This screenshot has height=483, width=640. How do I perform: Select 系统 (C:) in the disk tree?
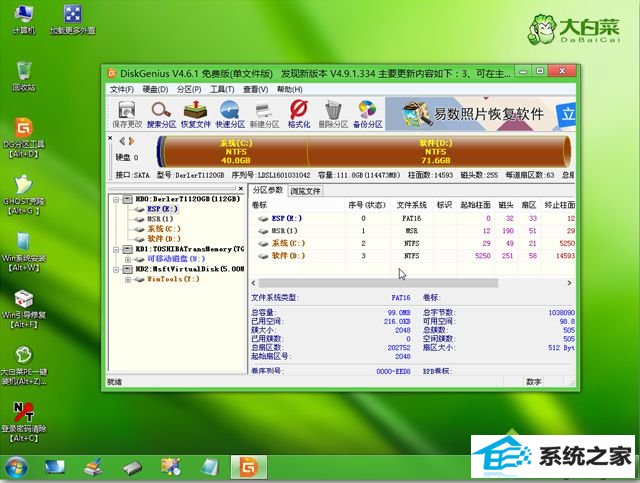(x=164, y=229)
